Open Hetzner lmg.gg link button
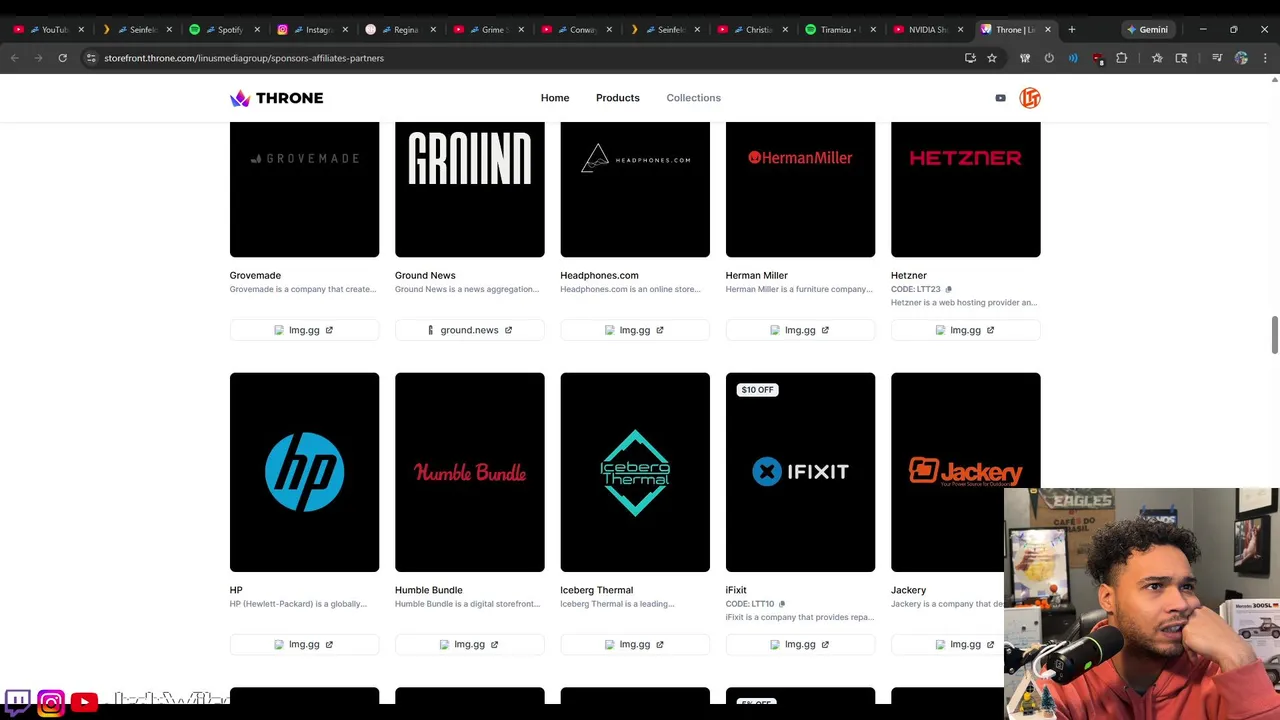1280x720 pixels. click(965, 330)
